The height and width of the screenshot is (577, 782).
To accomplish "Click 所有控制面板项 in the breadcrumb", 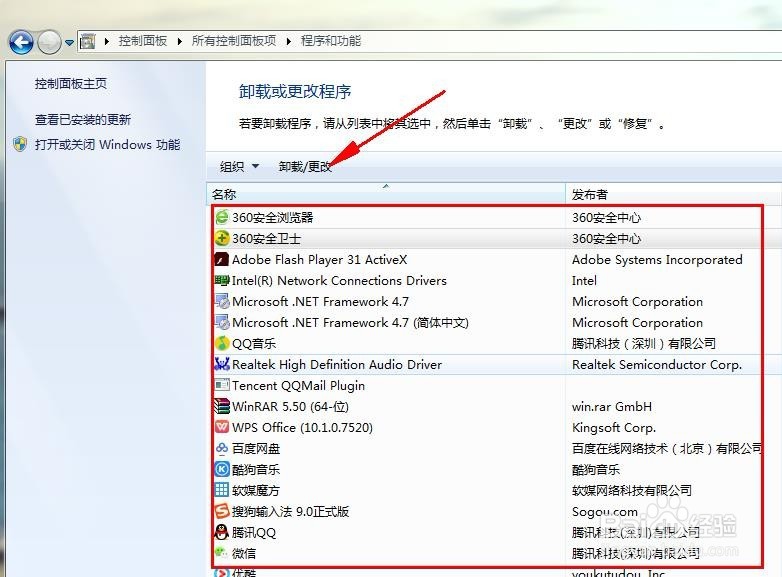I will tap(234, 41).
